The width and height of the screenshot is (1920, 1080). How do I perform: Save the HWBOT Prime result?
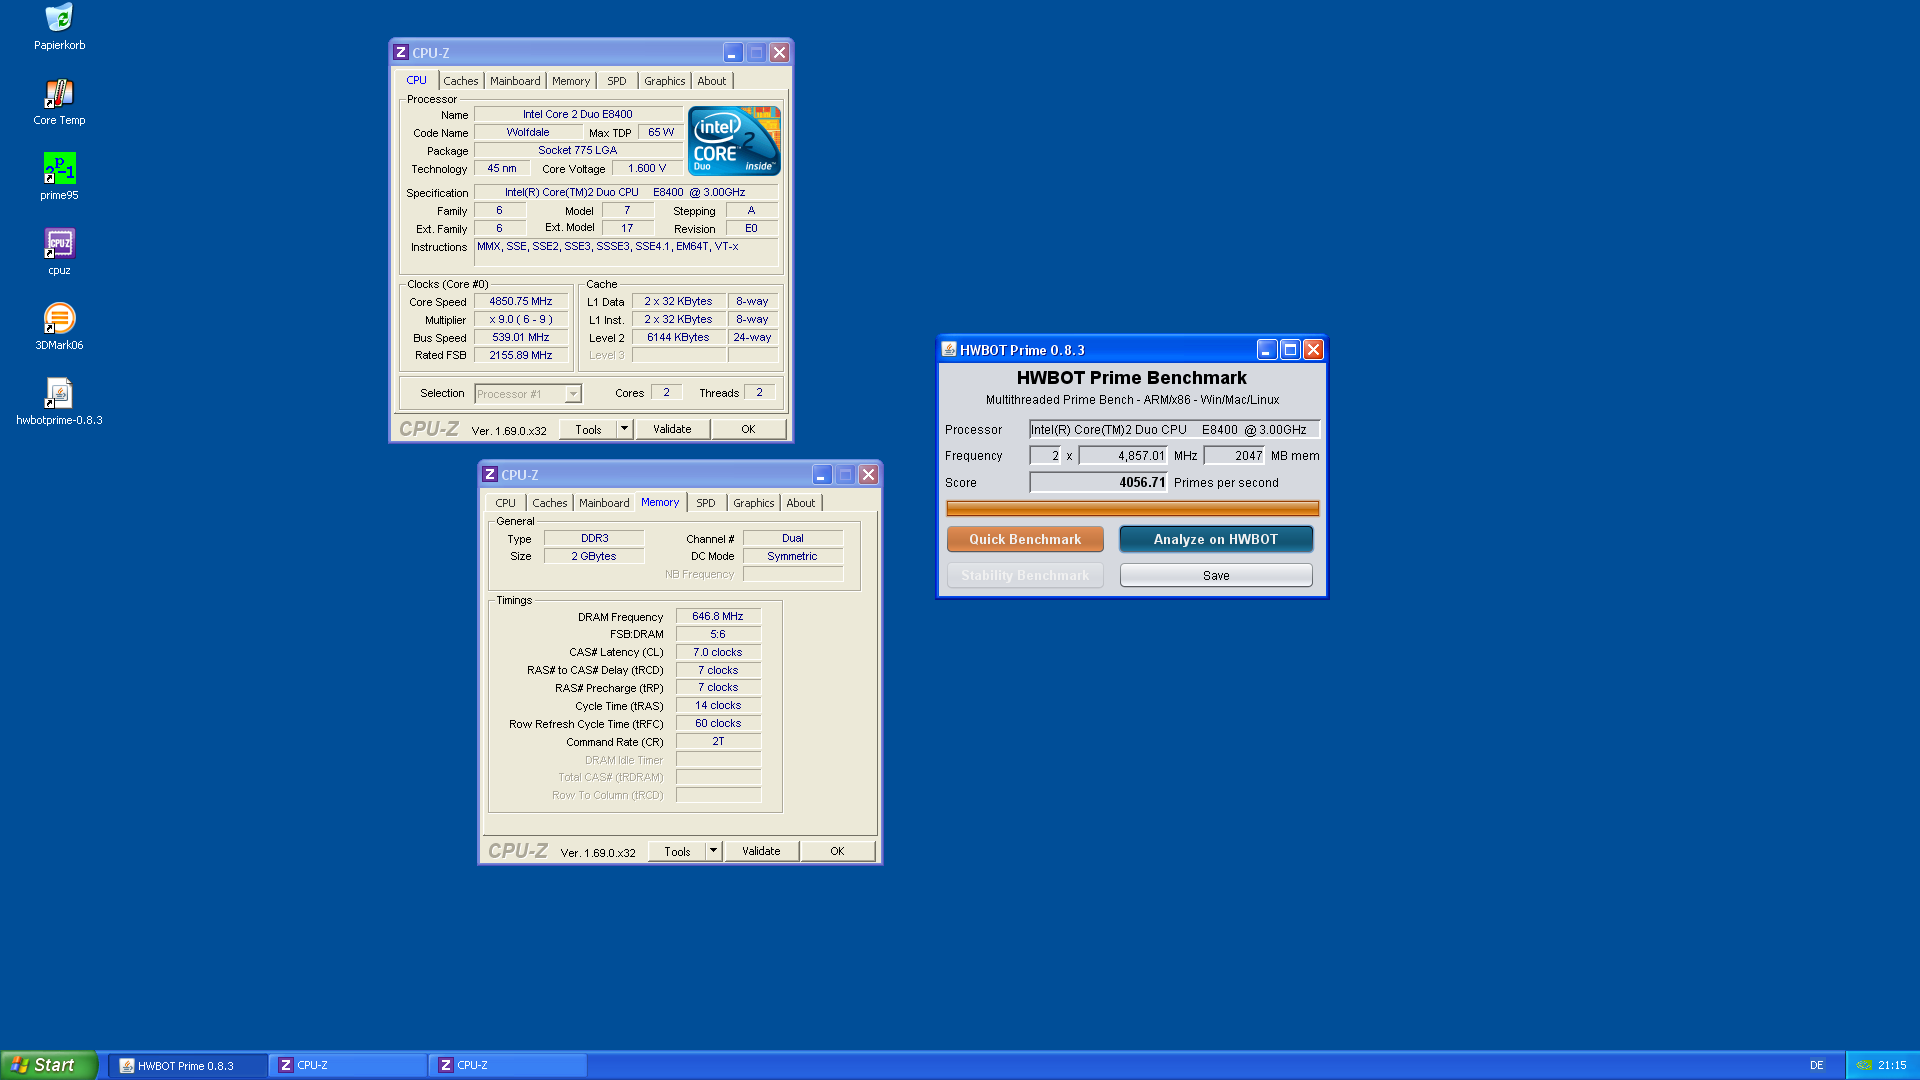1216,575
